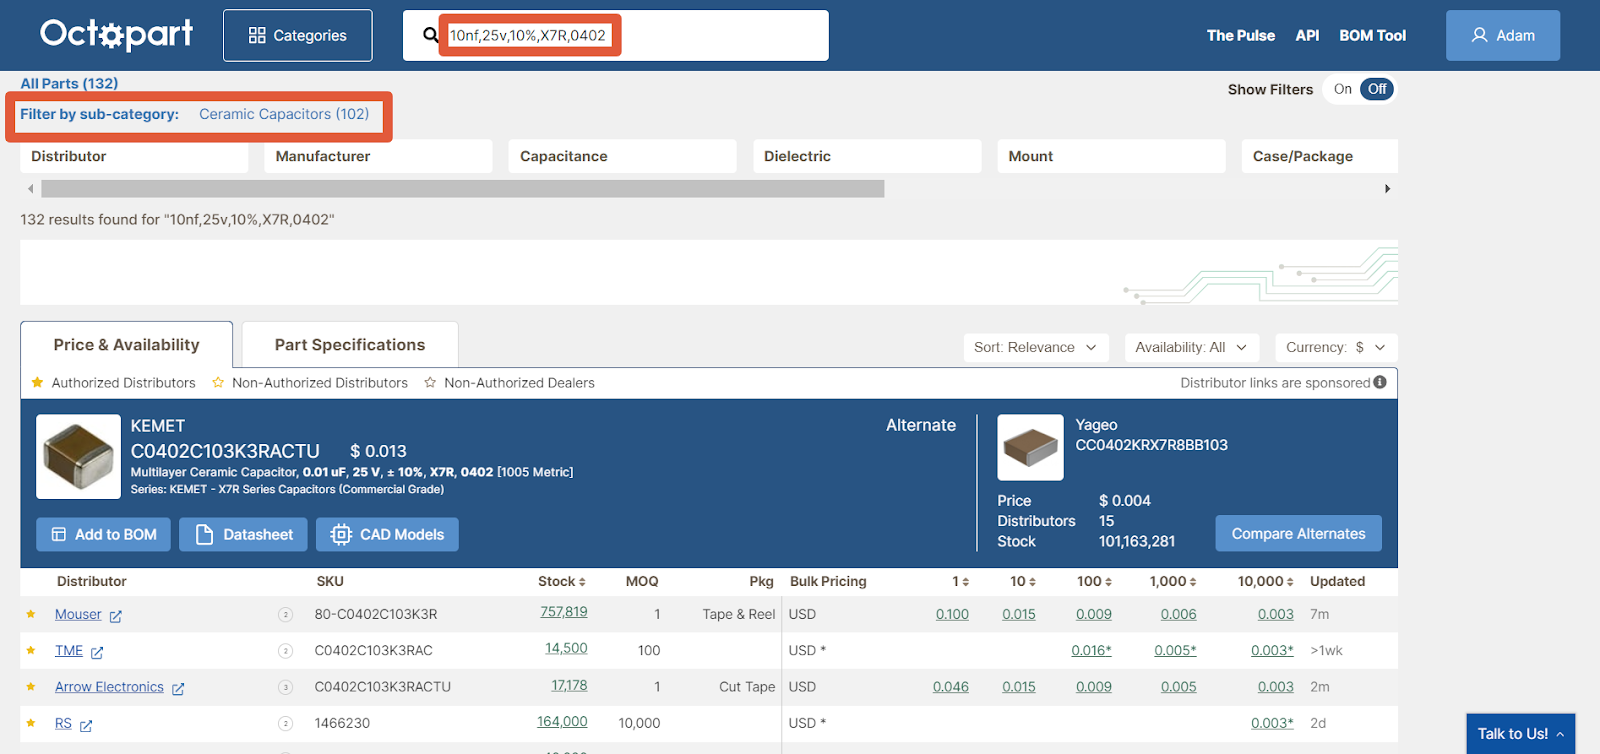This screenshot has height=754, width=1600.
Task: Click the star beside Arrow Electronics row
Action: (31, 687)
